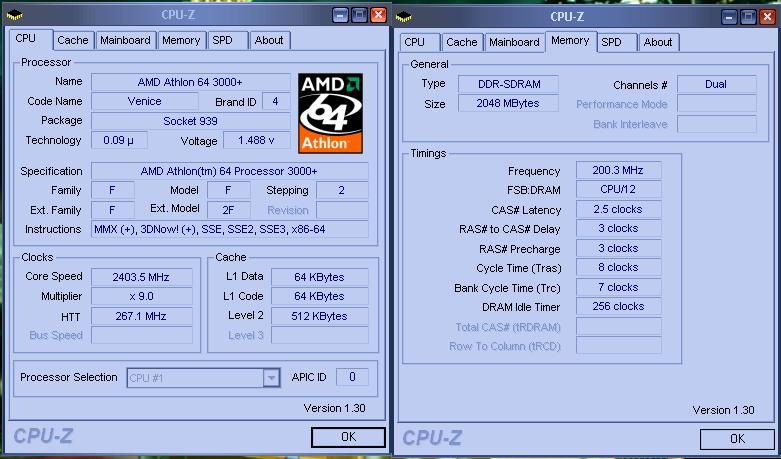Click the Brand ID value 4

tap(276, 102)
